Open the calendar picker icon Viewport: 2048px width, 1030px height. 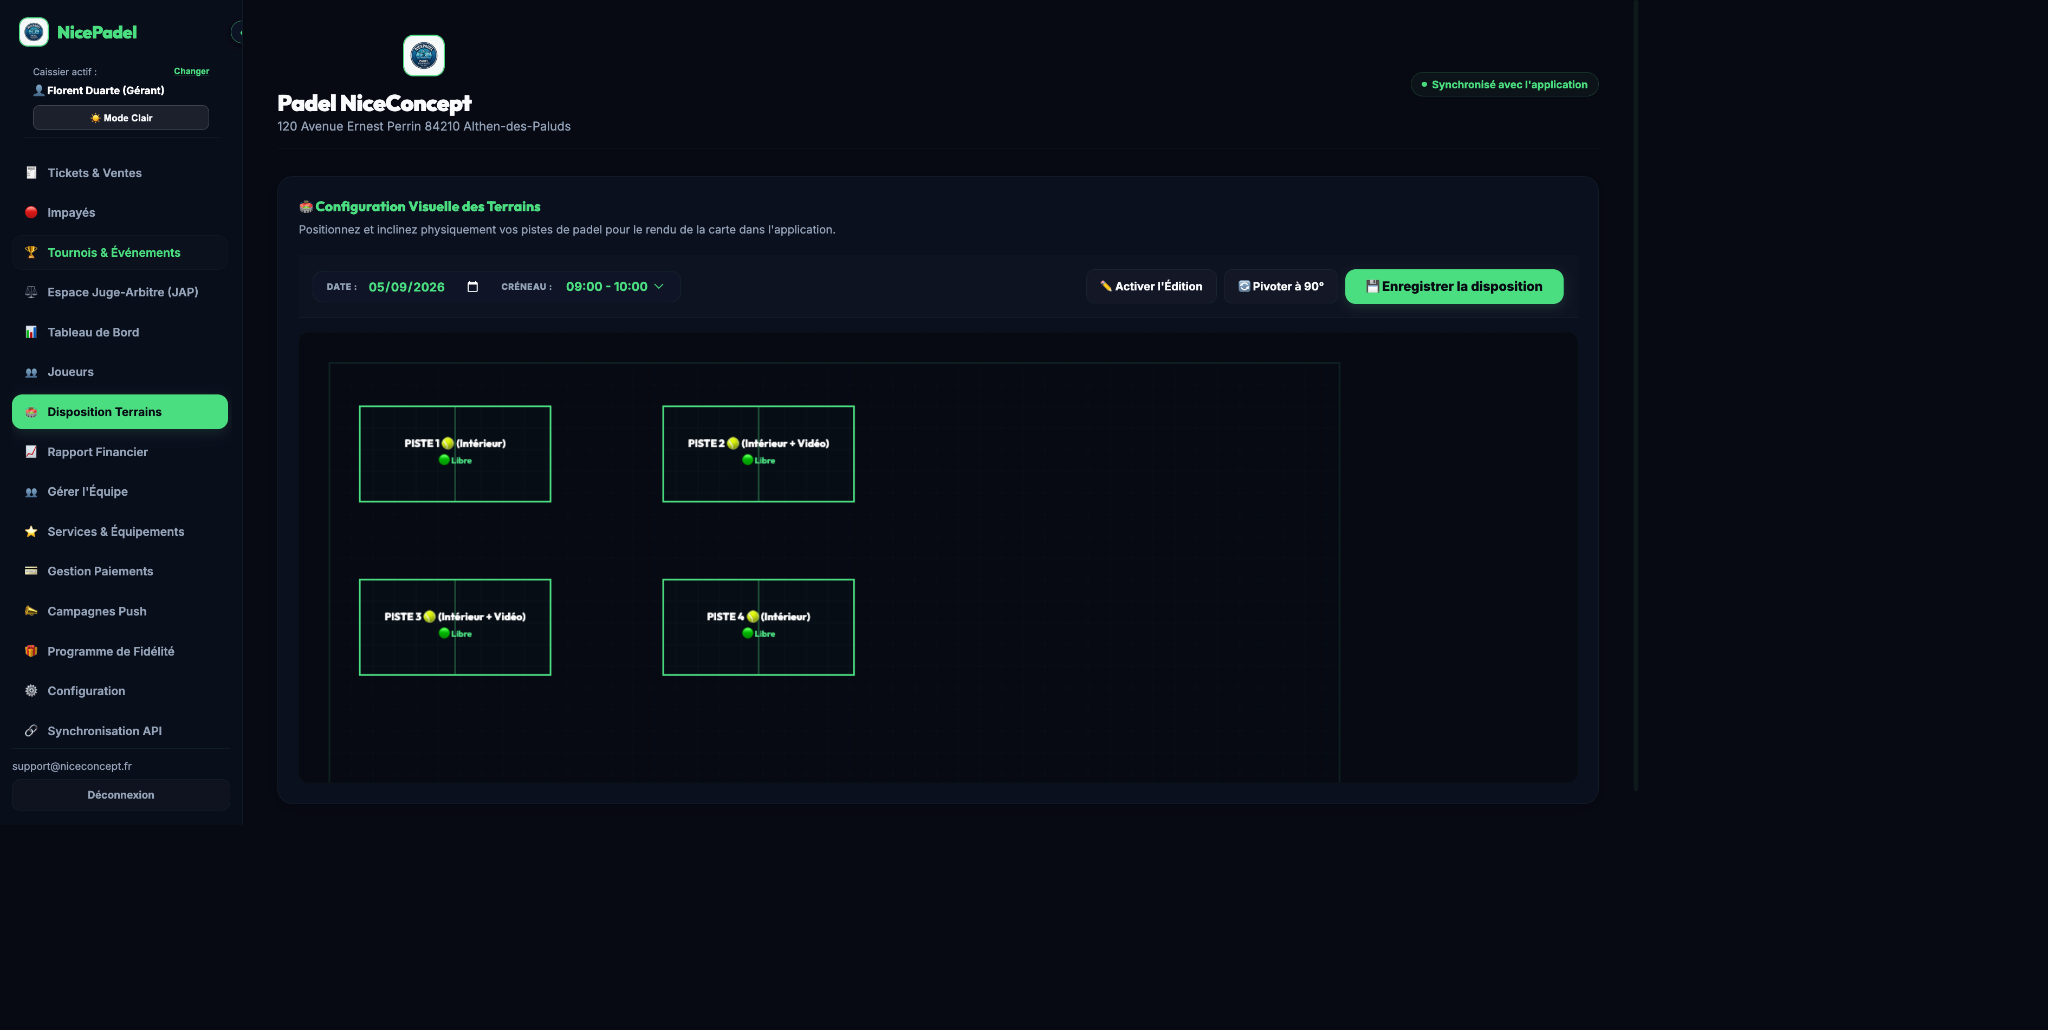[473, 287]
